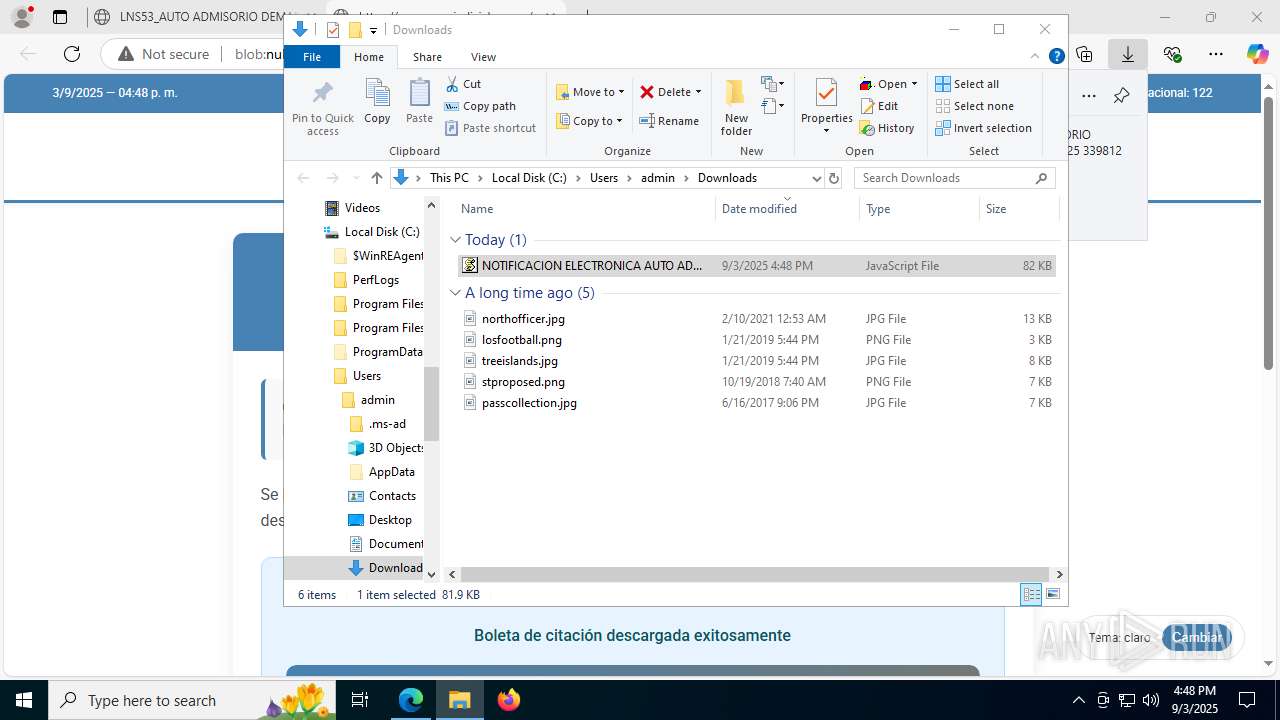Click Paste shortcut in ribbon
Viewport: 1280px width, 720px height.
(x=491, y=128)
